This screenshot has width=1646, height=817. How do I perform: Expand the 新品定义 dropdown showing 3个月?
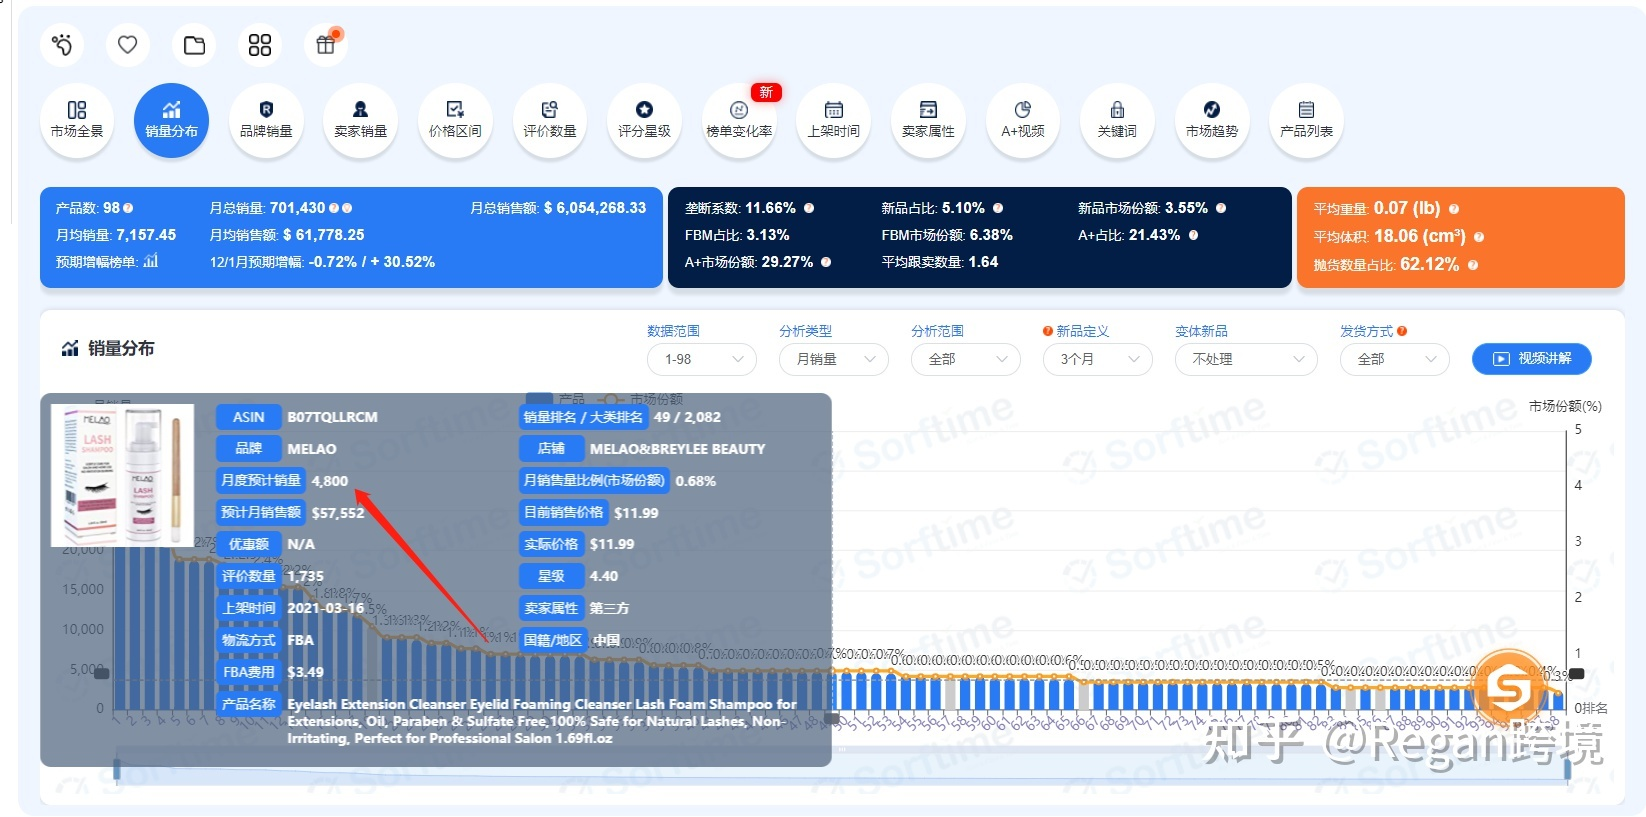point(1097,359)
